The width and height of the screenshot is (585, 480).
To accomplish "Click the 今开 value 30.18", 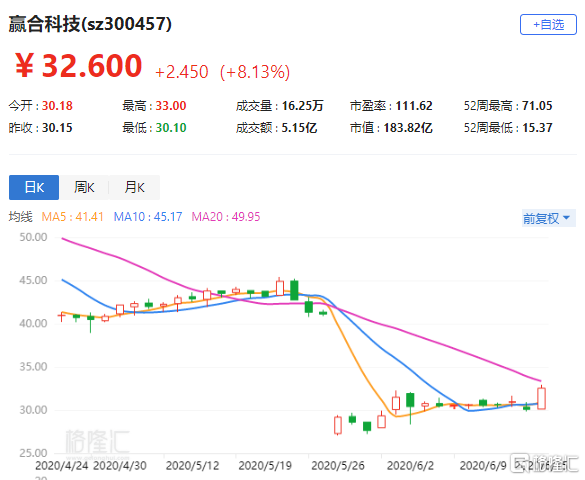I will click(57, 106).
